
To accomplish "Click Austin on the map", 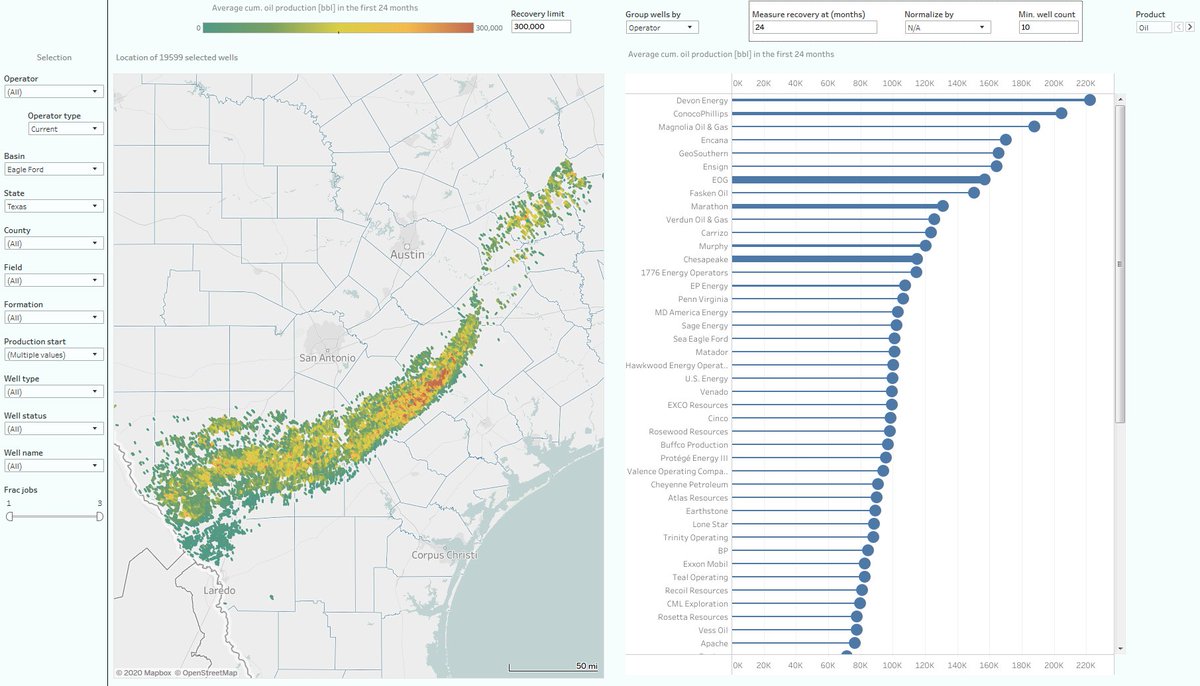I will coord(408,254).
